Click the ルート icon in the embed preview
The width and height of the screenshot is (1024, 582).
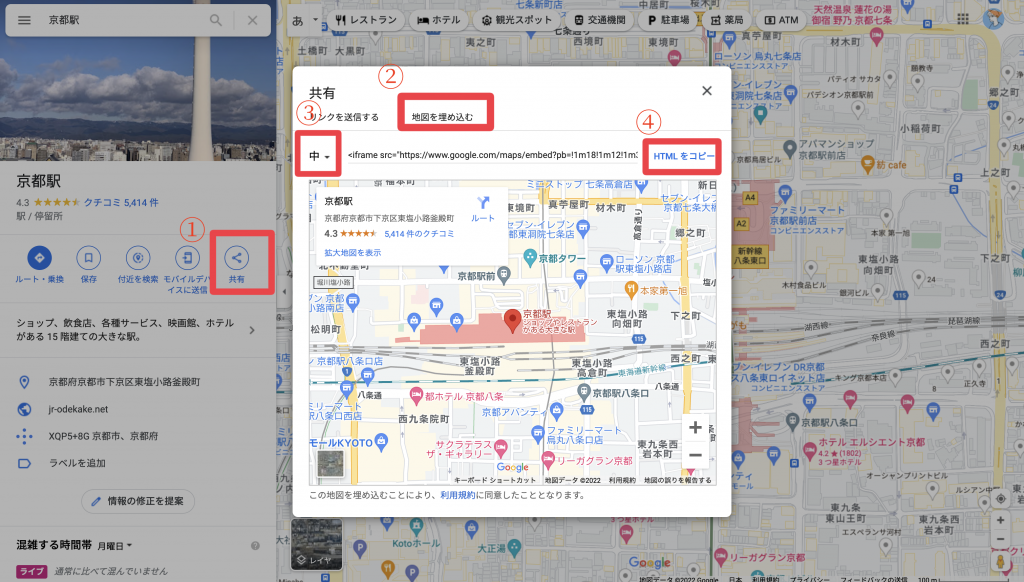coord(483,203)
